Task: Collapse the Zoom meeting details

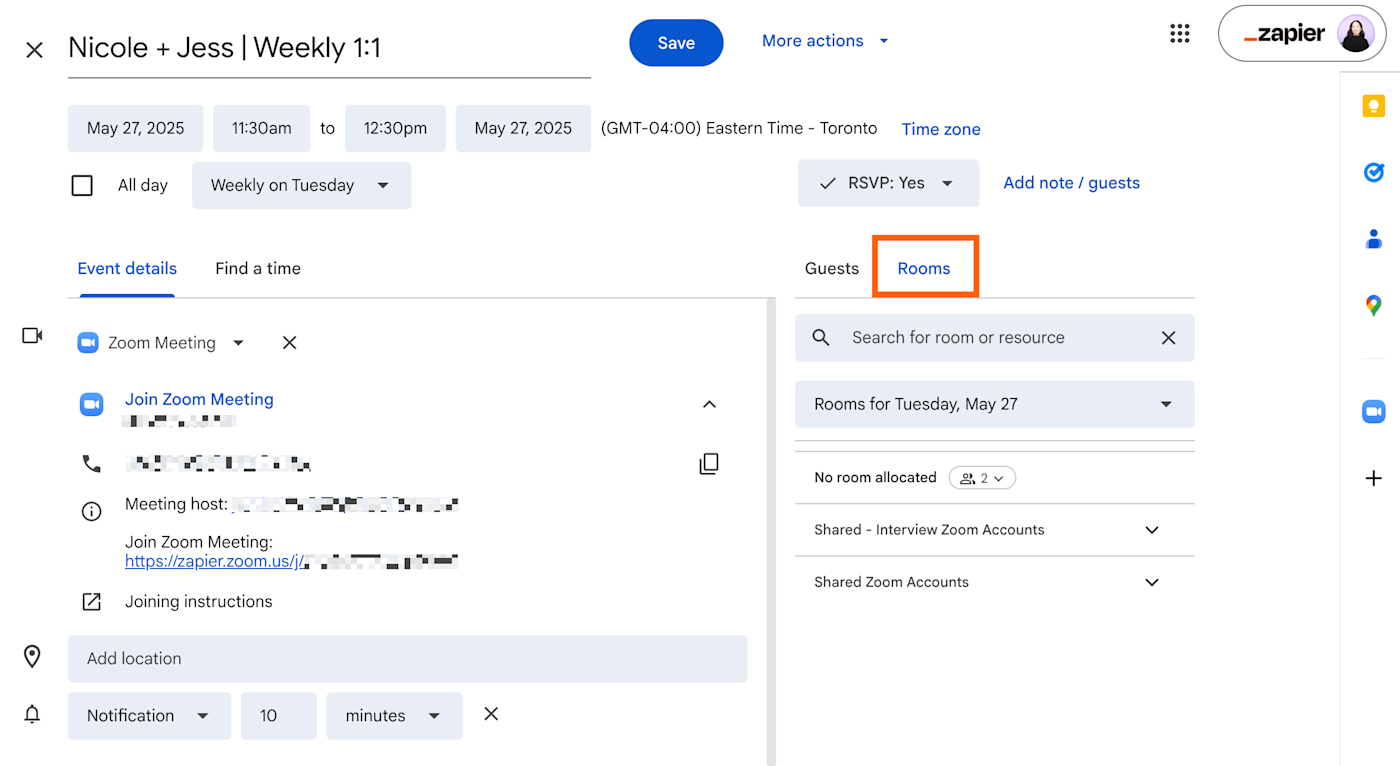Action: point(709,404)
